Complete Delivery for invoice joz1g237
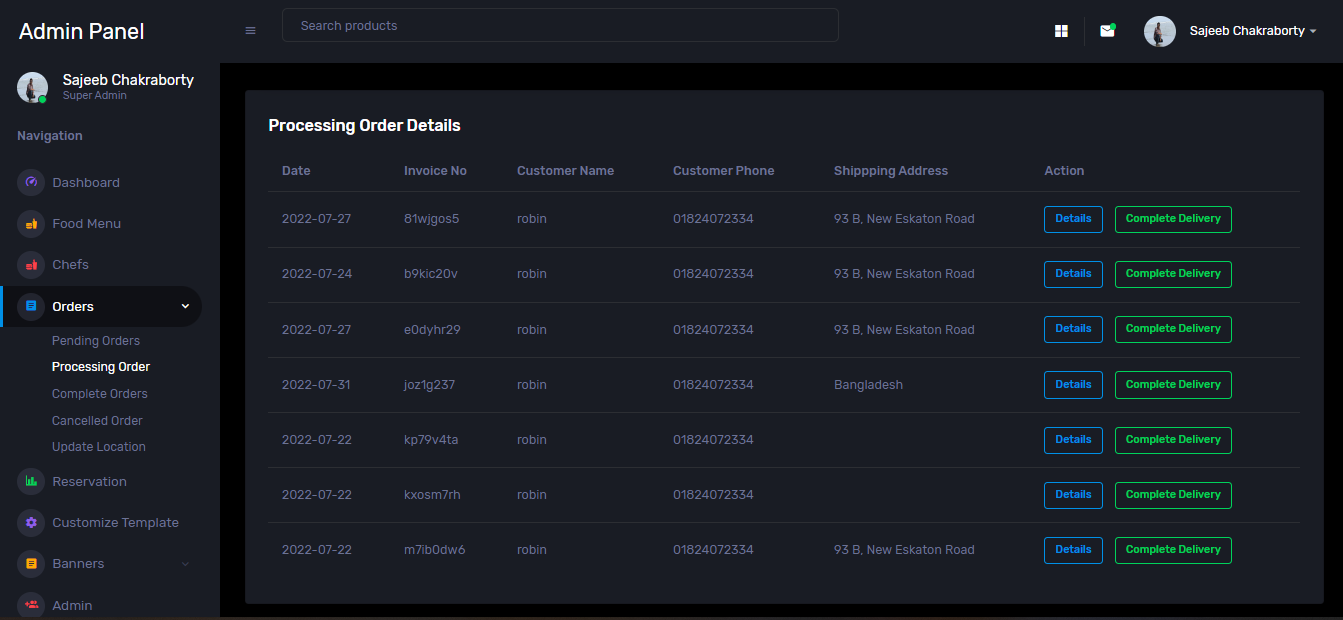The height and width of the screenshot is (620, 1343). point(1173,385)
